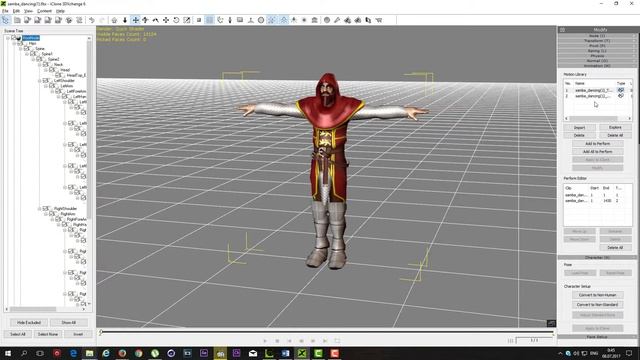Image resolution: width=640 pixels, height=360 pixels.
Task: Click the Play button under viewport
Action: [265, 341]
